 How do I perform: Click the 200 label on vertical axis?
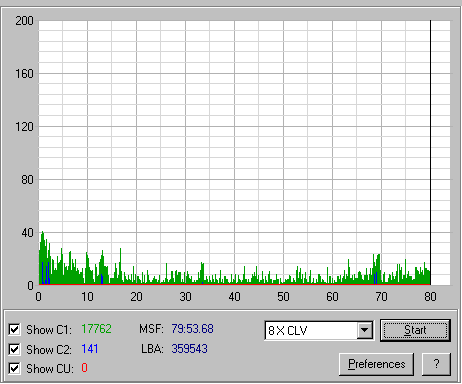[24, 21]
